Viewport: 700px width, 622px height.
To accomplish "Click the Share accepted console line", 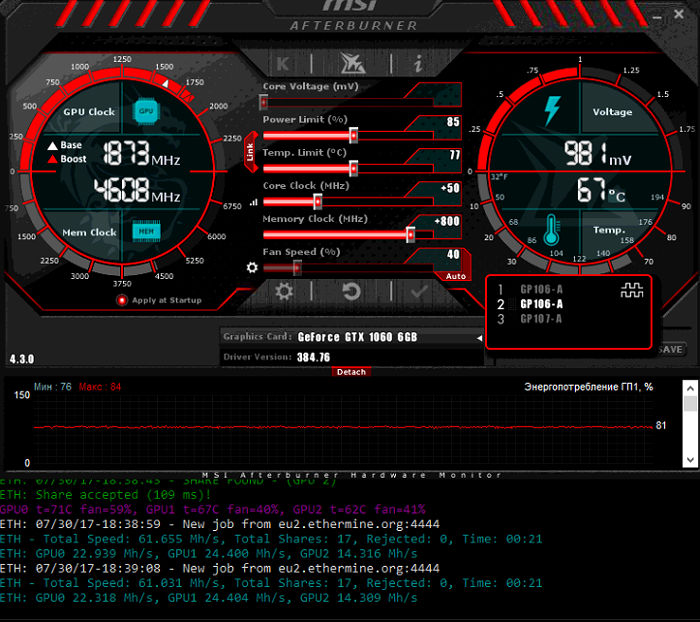I will click(105, 495).
